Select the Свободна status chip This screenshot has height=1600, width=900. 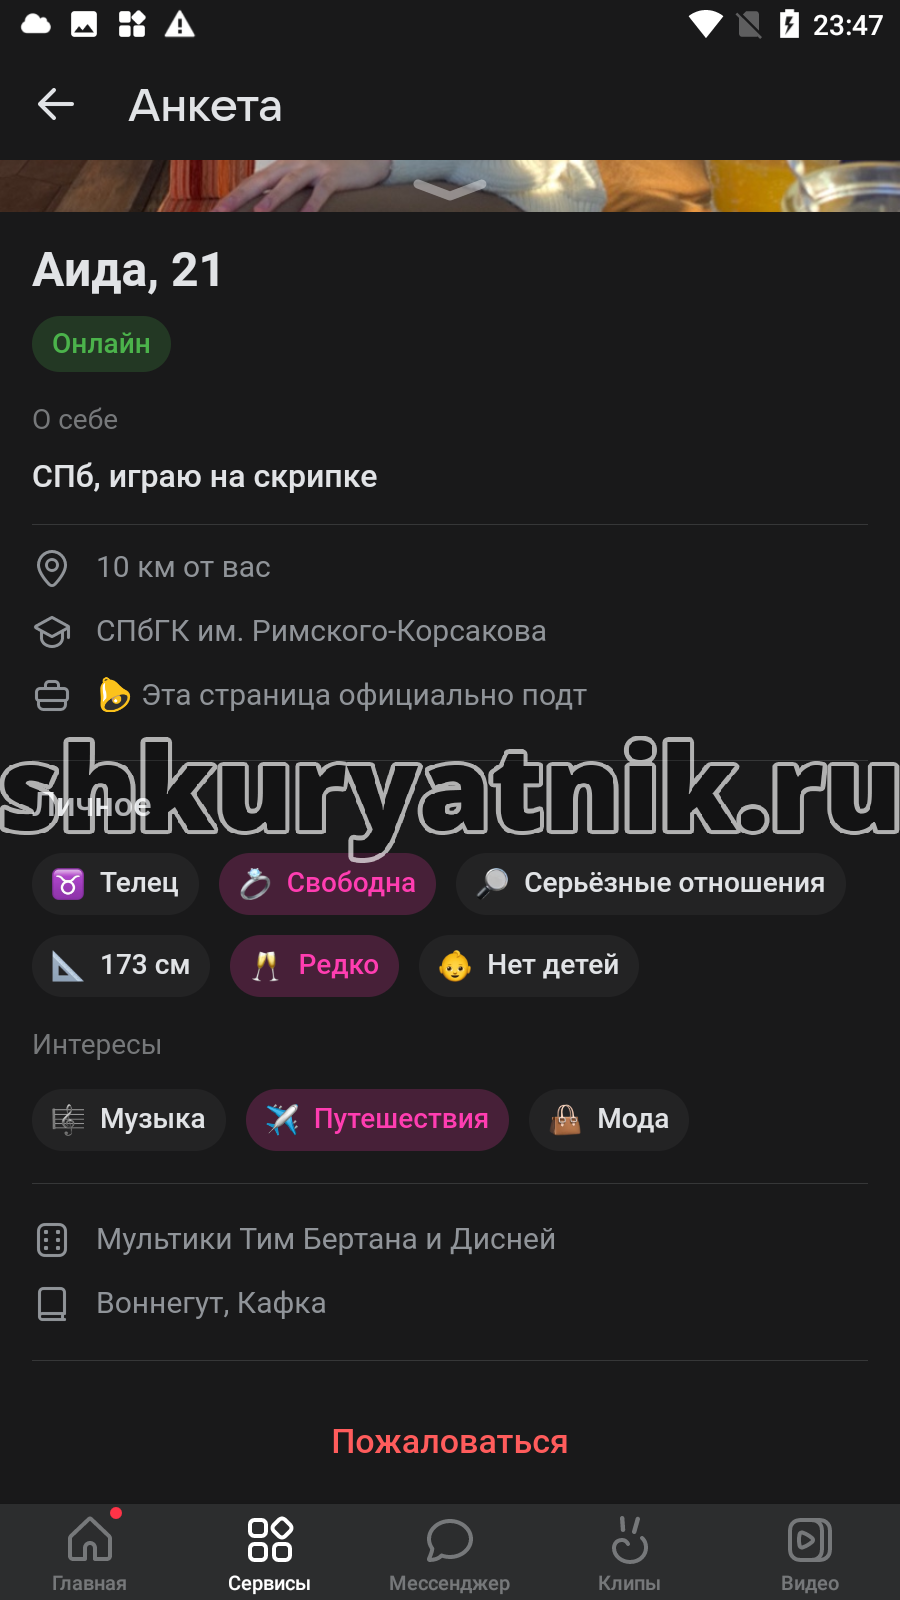327,883
